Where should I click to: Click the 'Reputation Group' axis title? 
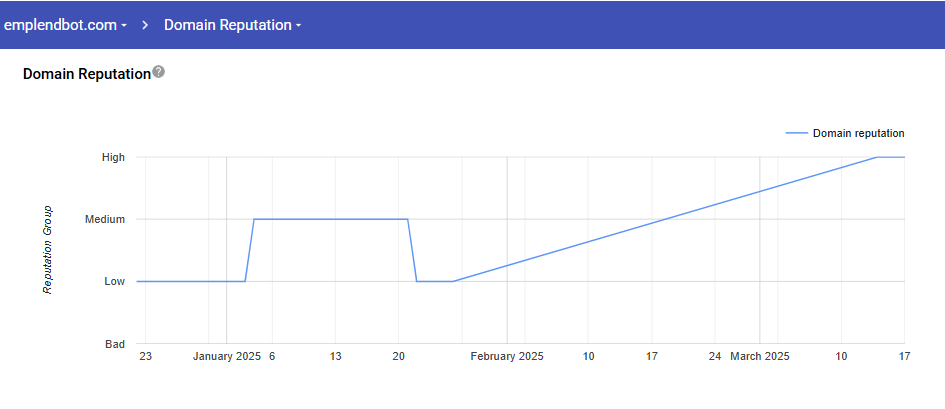[x=47, y=250]
